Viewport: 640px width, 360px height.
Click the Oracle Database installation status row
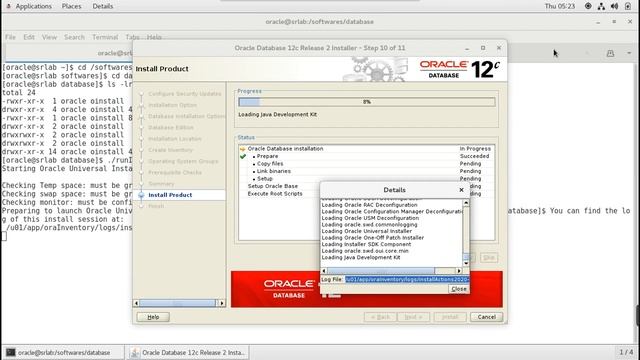point(367,149)
